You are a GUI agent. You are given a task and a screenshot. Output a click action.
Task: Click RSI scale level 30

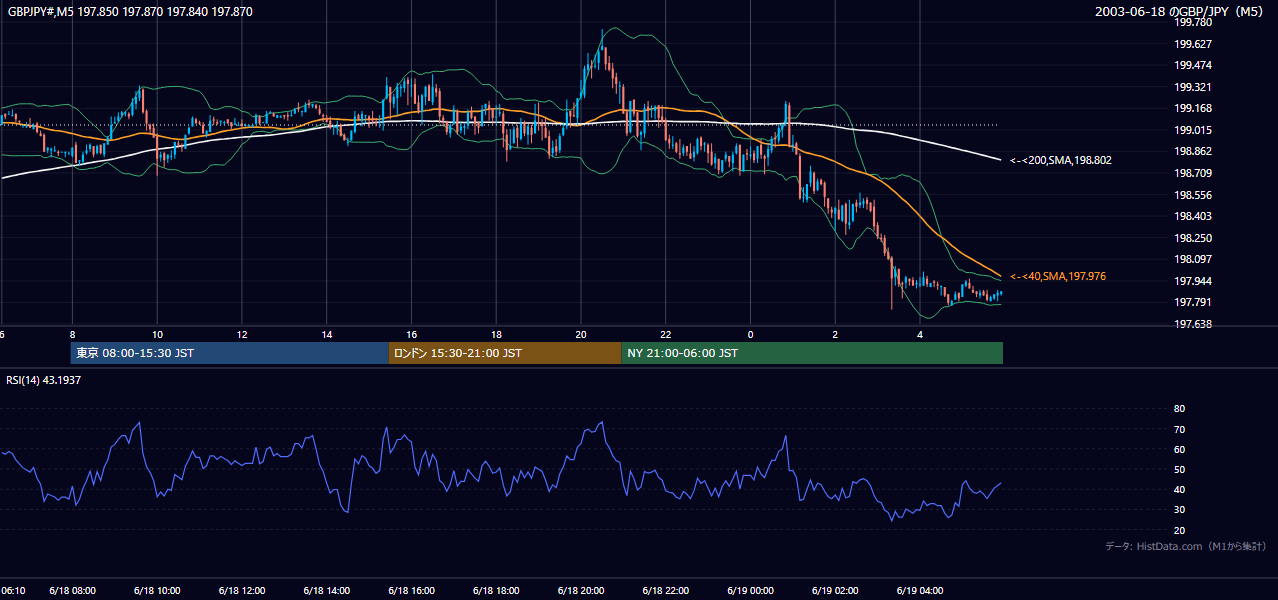point(1179,510)
